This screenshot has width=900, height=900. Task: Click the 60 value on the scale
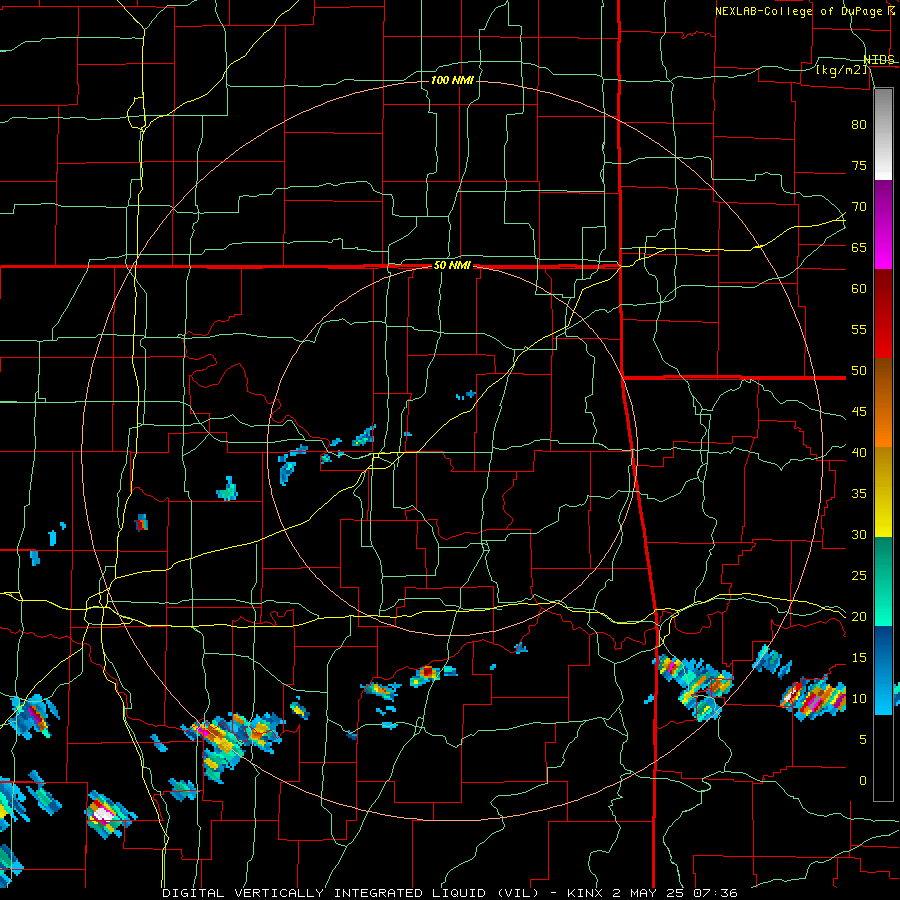[859, 289]
